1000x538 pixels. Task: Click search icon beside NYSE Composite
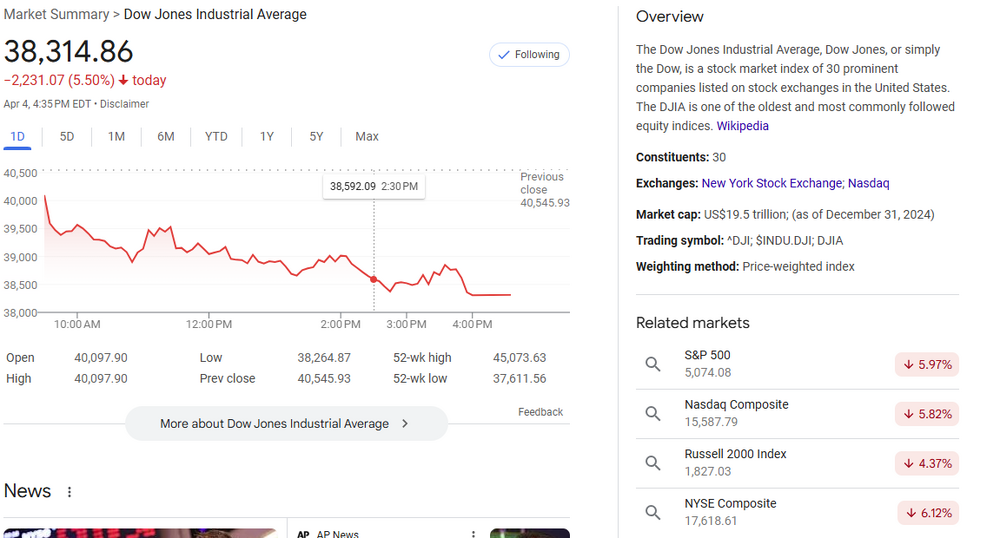point(653,512)
